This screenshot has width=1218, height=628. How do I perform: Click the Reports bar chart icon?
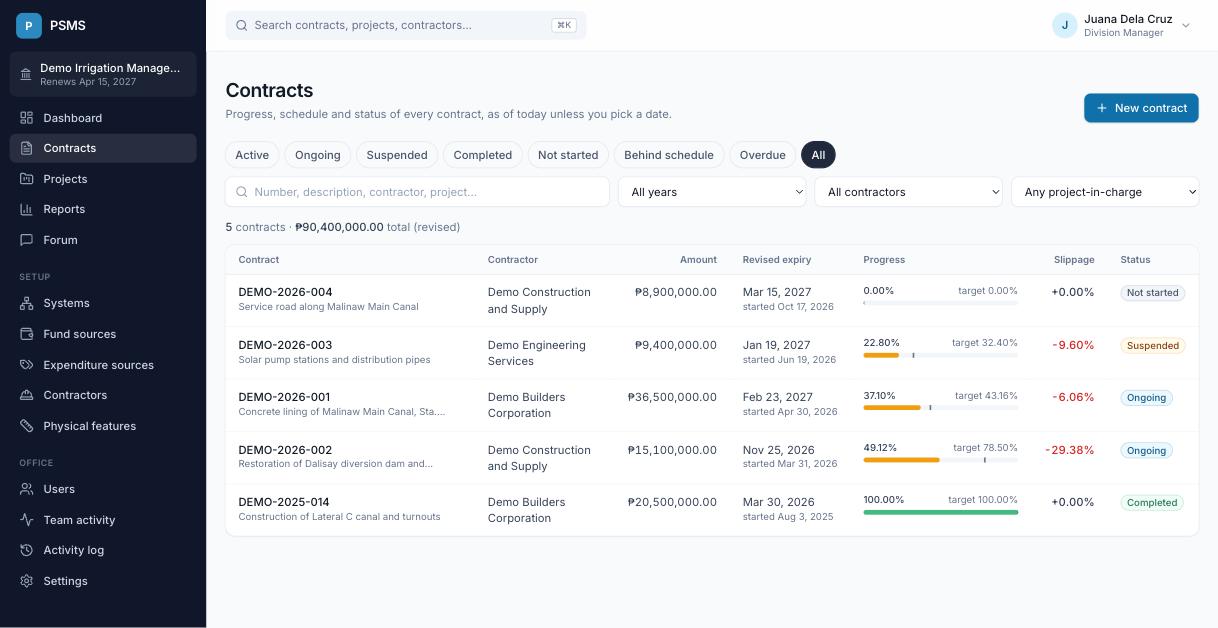click(x=27, y=209)
